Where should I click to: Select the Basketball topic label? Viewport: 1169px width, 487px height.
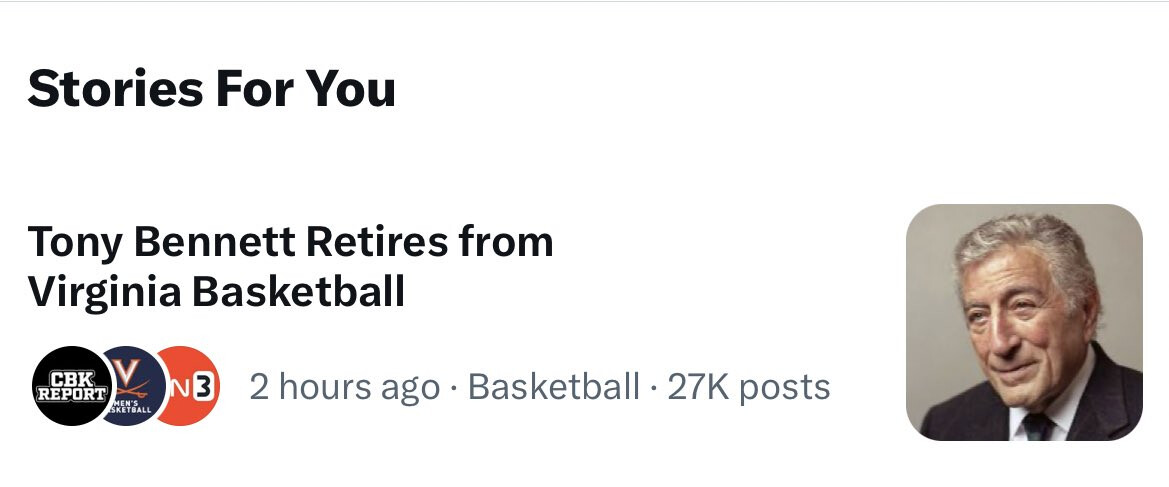pos(553,386)
